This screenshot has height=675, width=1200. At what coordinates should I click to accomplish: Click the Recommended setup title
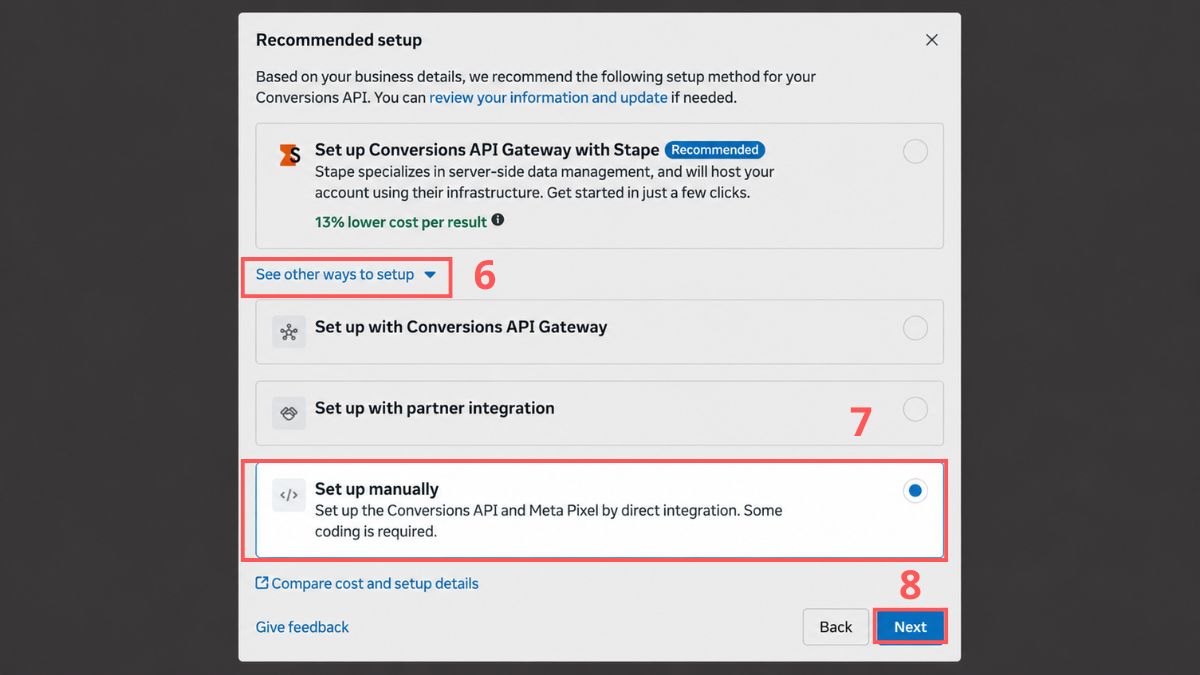pos(339,40)
